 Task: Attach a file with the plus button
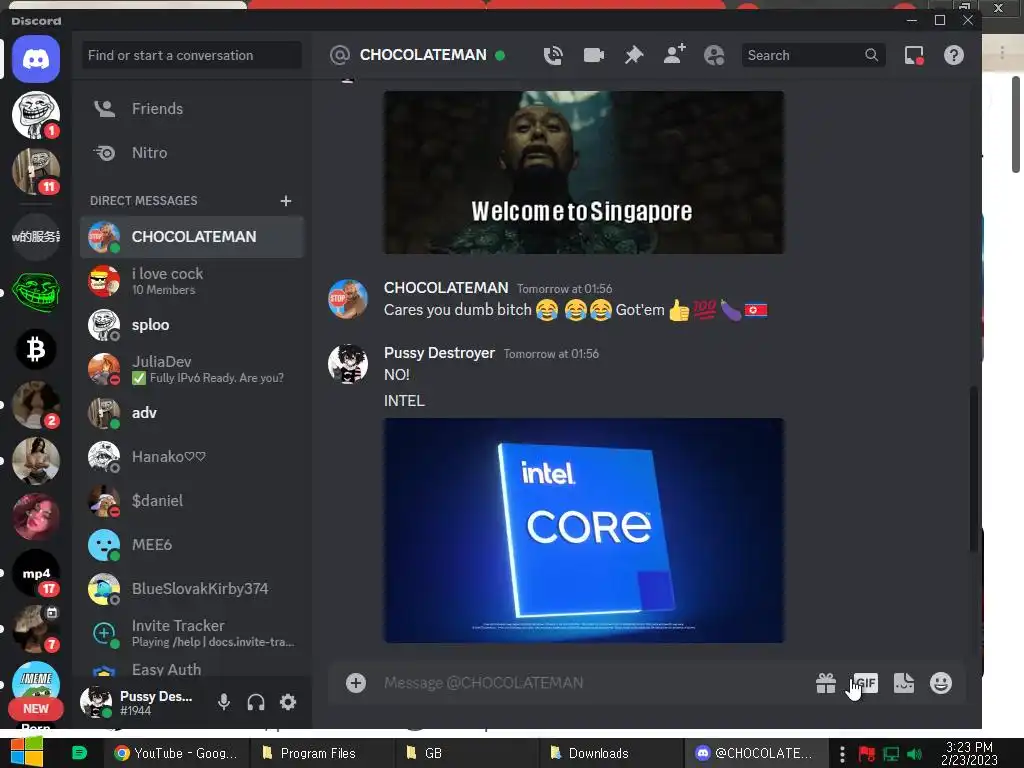356,683
